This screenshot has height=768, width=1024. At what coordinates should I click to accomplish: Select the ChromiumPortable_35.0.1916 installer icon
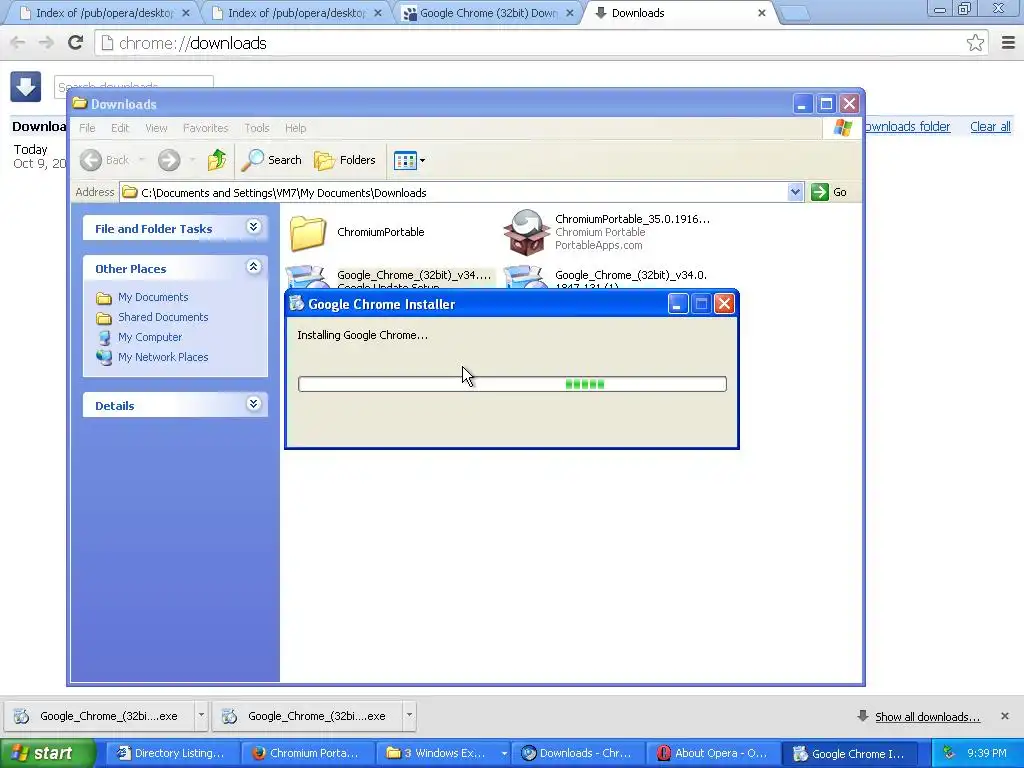click(x=526, y=232)
